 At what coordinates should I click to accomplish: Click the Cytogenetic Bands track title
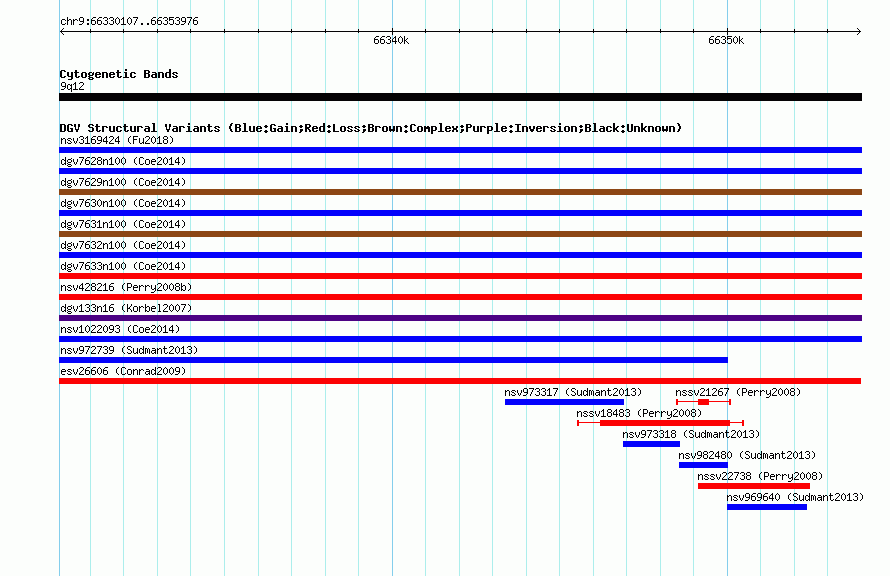pos(119,74)
